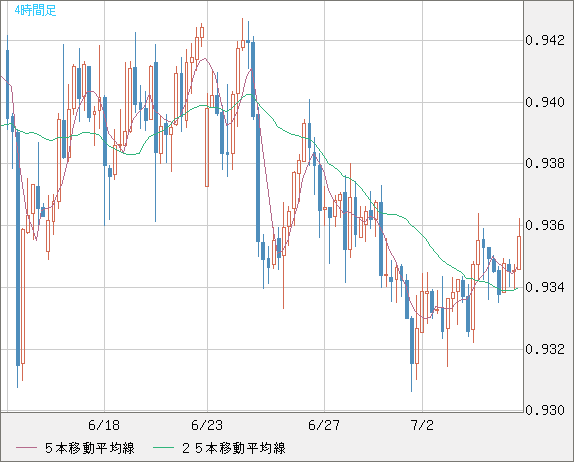
Task: Click the 25本移動平均線 legend text
Action: (234, 448)
